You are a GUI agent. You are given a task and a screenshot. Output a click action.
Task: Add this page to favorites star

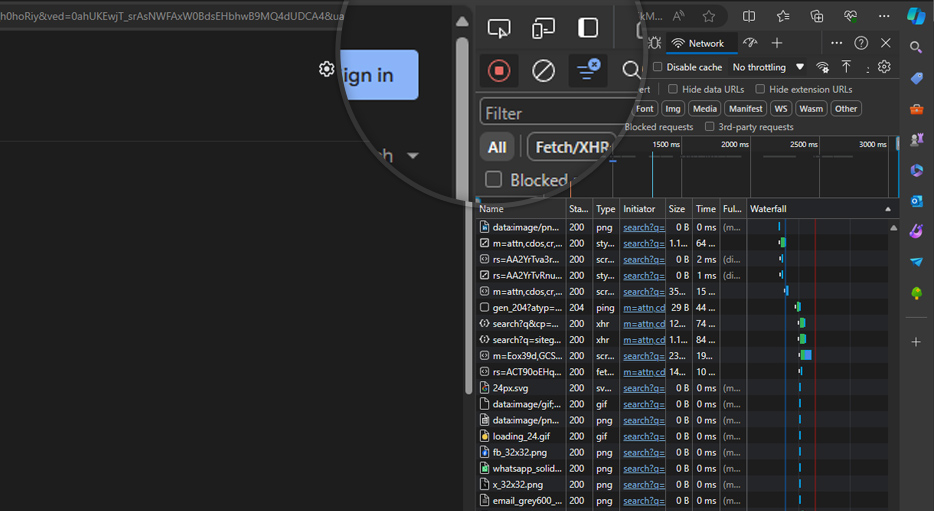pyautogui.click(x=708, y=17)
